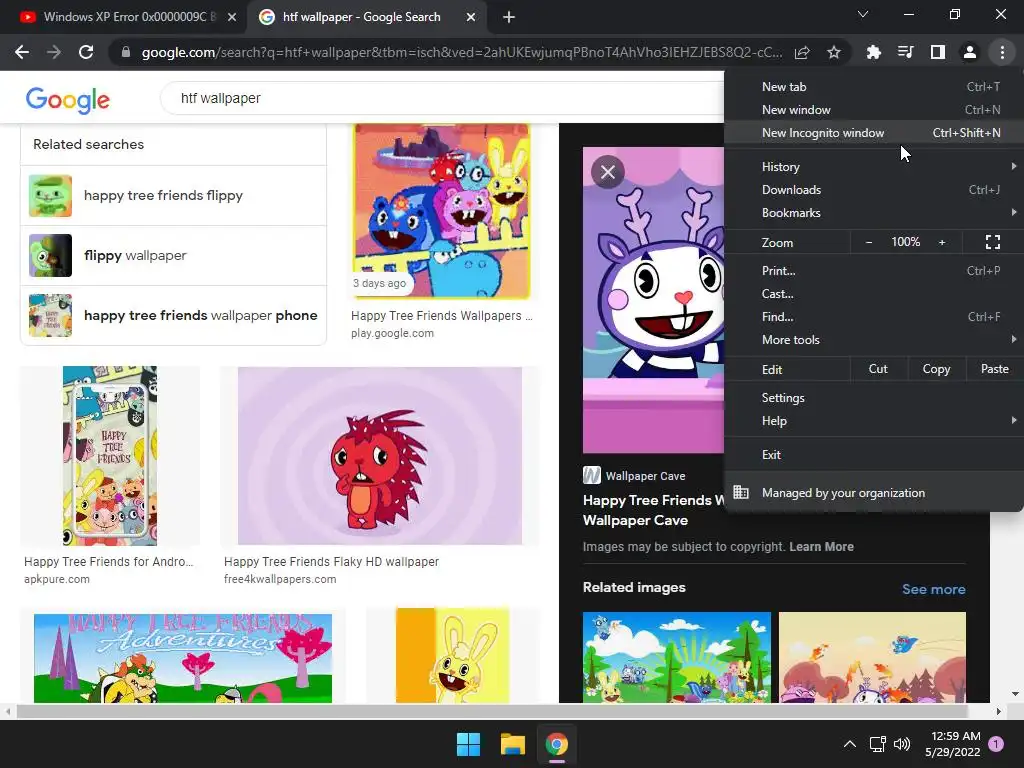Toggle the Chrome side panel icon

point(937,52)
